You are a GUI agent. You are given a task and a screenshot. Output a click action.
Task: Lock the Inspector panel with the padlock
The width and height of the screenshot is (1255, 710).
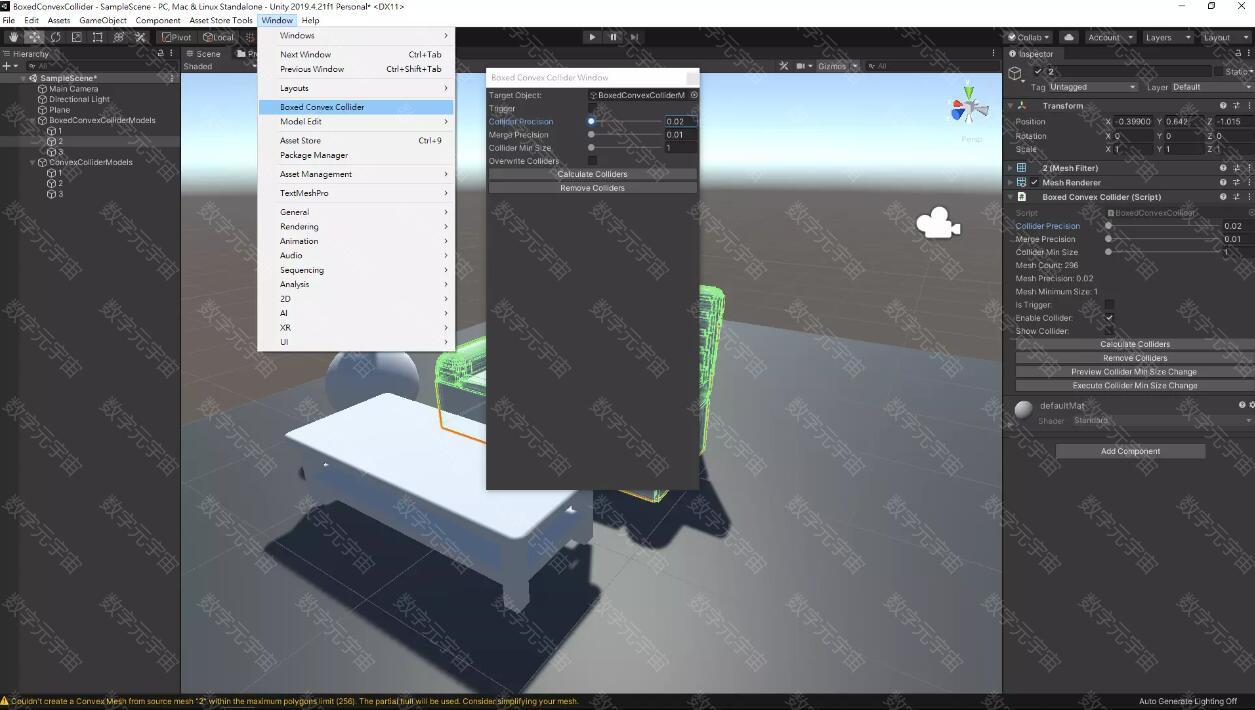click(x=1237, y=54)
